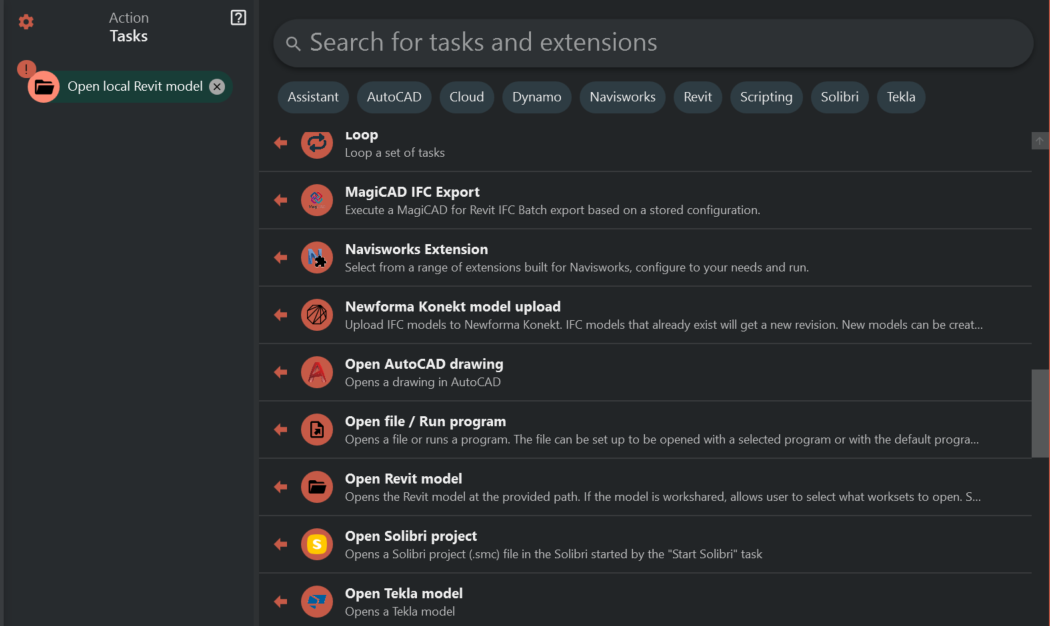Click the Open AutoCAD drawing icon

click(x=317, y=372)
